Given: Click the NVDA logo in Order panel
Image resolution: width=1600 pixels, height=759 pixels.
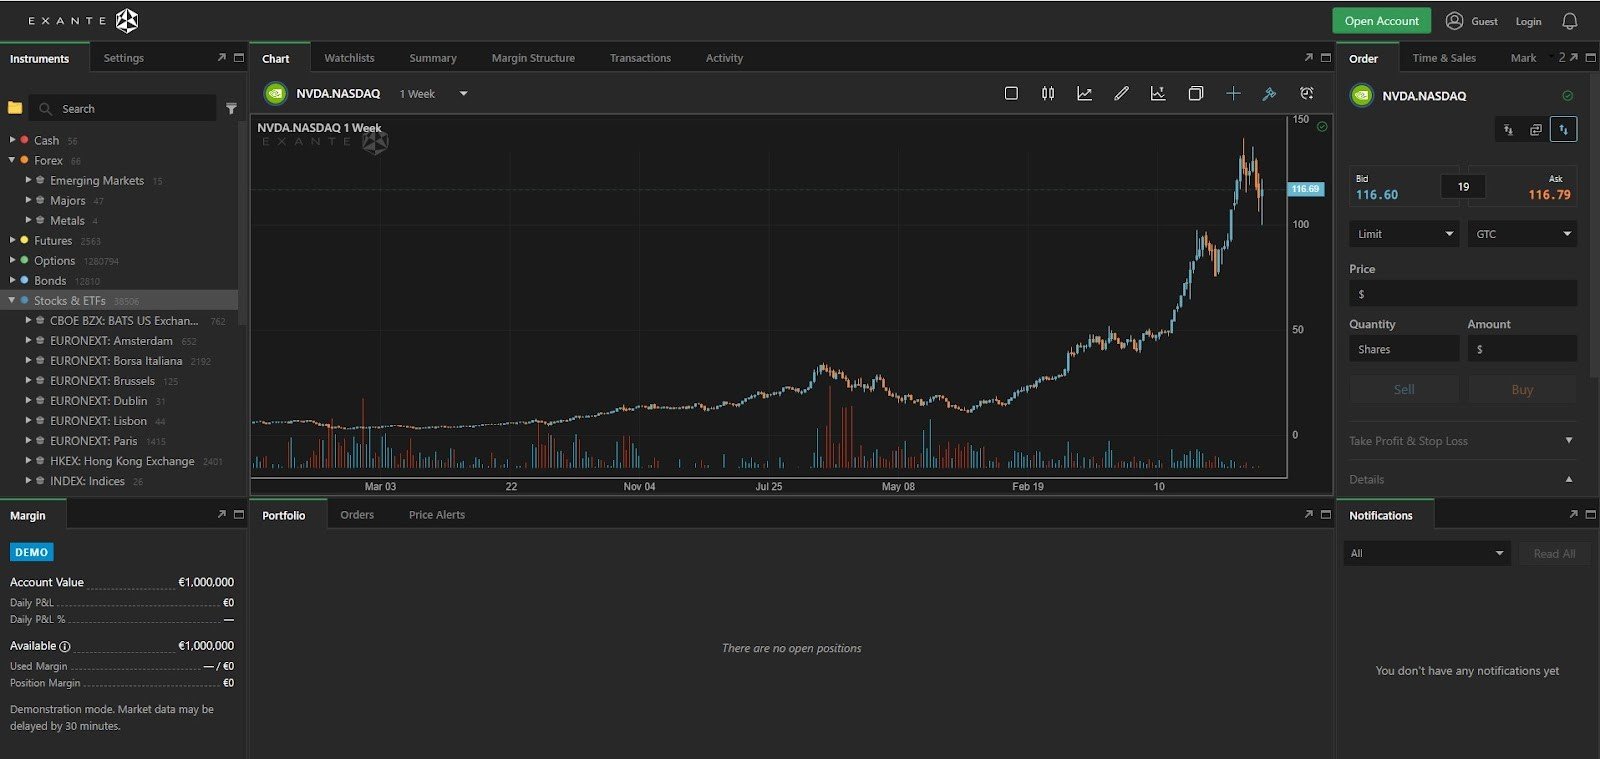Looking at the screenshot, I should (x=1361, y=96).
